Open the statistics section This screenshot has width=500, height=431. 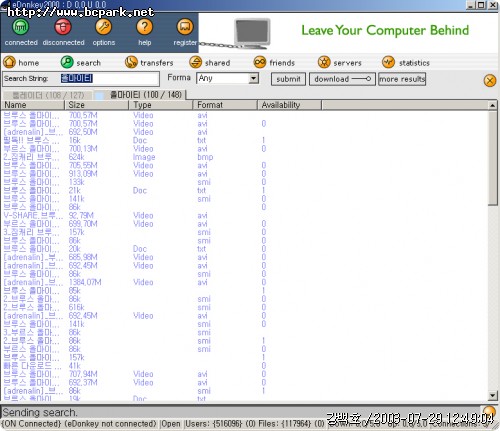coord(406,62)
